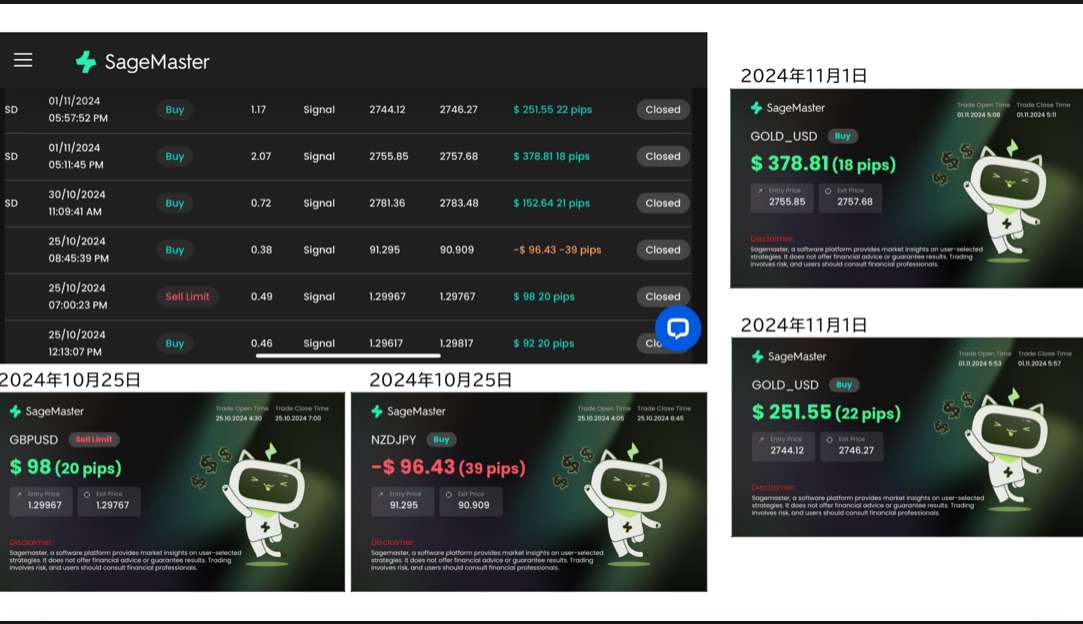The image size is (1083, 624).
Task: Click the Buy tag on the $378.81 GOLD_USD card
Action: tap(843, 136)
